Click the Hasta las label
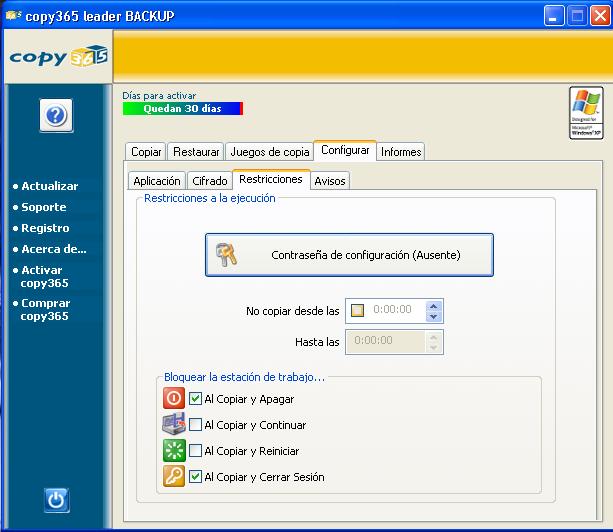The width and height of the screenshot is (613, 532). [x=317, y=342]
